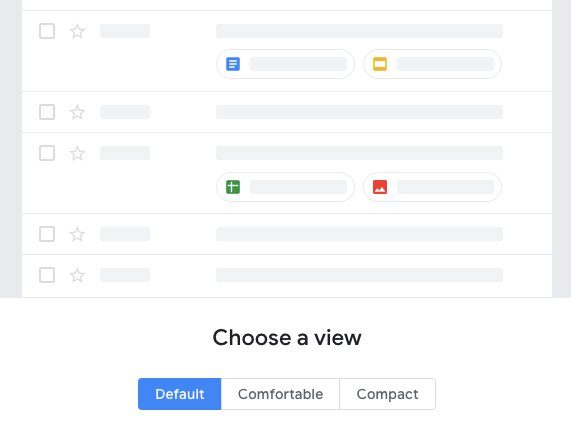Viewport: 571px width, 428px height.
Task: Star the third email row
Action: pos(77,153)
